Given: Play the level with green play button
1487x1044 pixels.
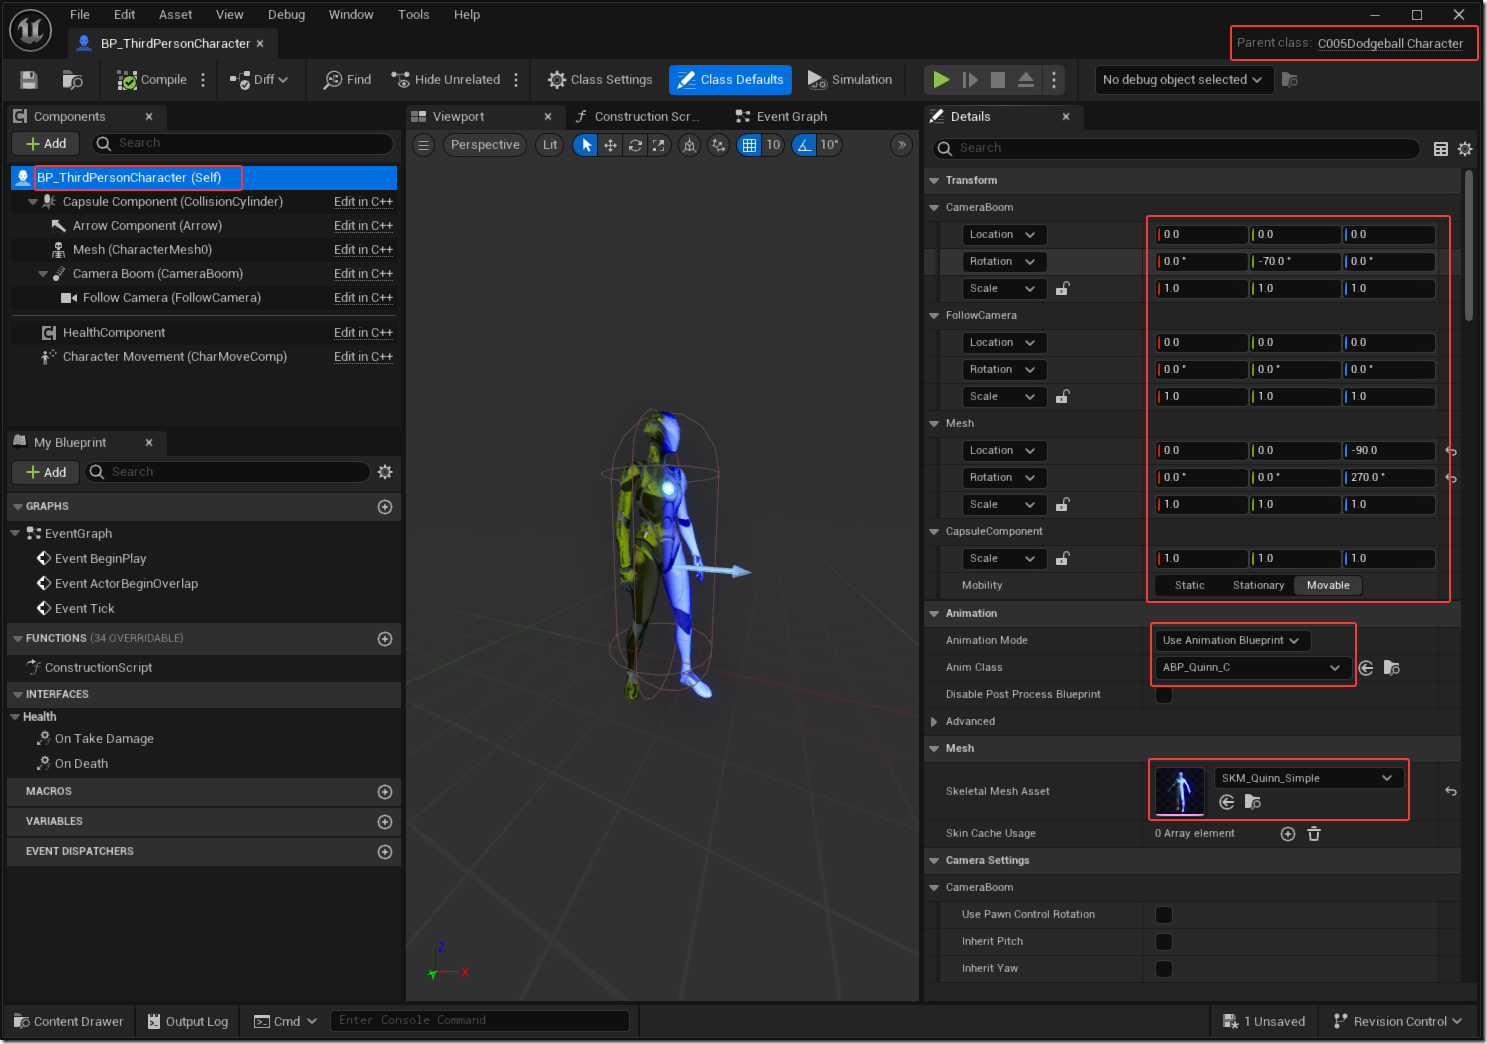Looking at the screenshot, I should coord(941,80).
